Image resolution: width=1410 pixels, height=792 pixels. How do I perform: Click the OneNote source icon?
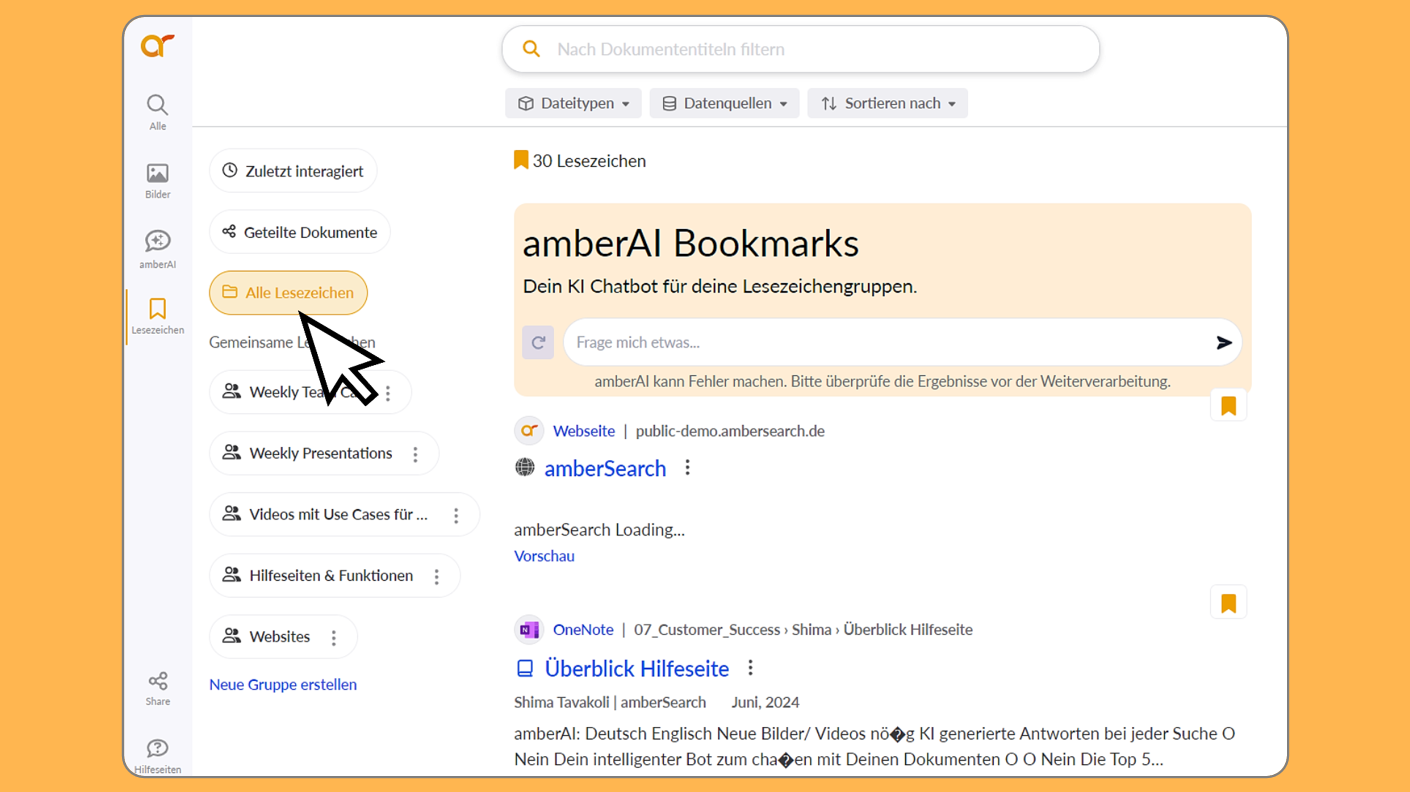click(529, 630)
